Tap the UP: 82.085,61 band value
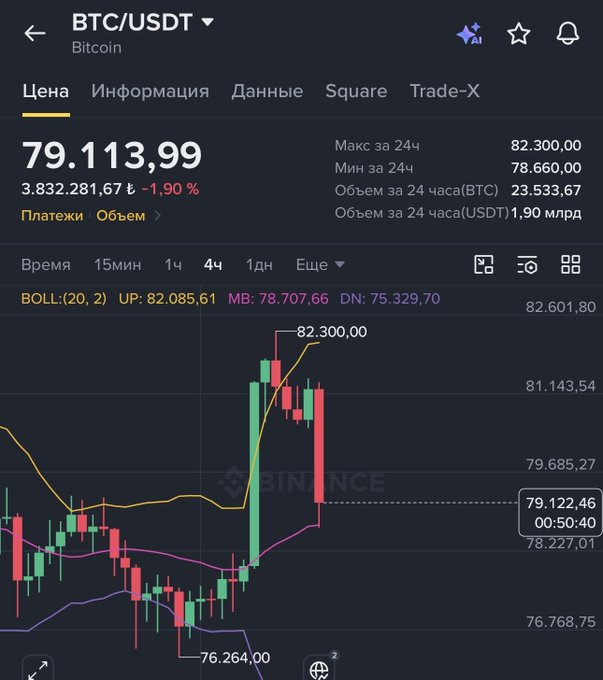This screenshot has height=680, width=603. tap(167, 298)
